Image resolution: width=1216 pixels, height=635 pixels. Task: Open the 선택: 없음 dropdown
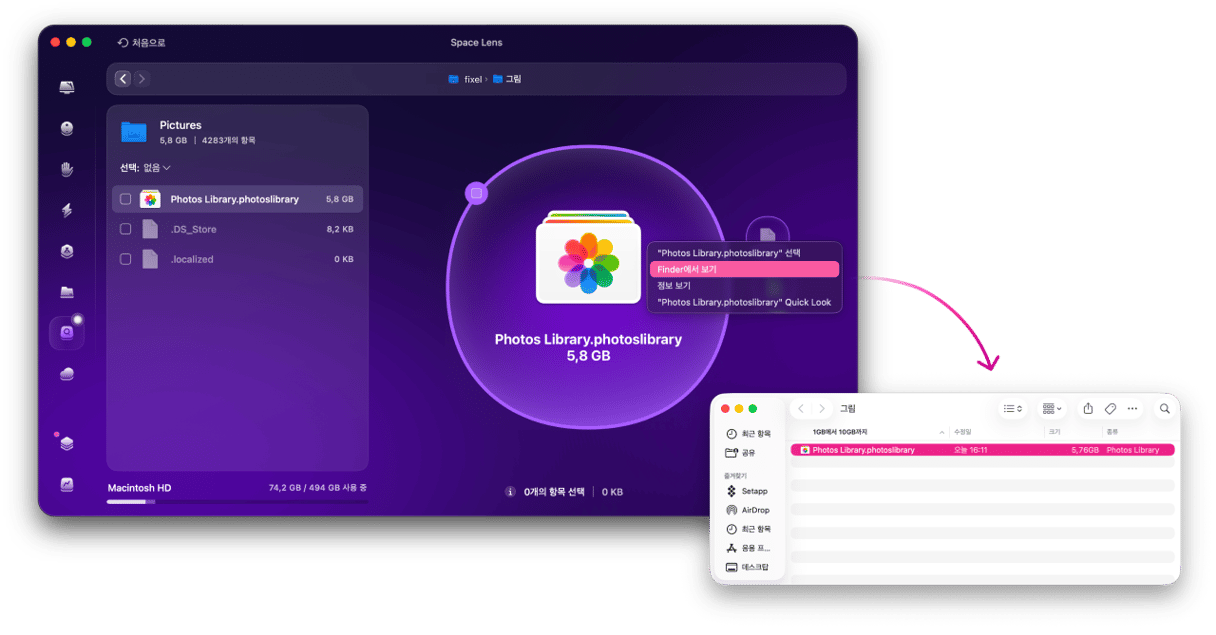(146, 168)
